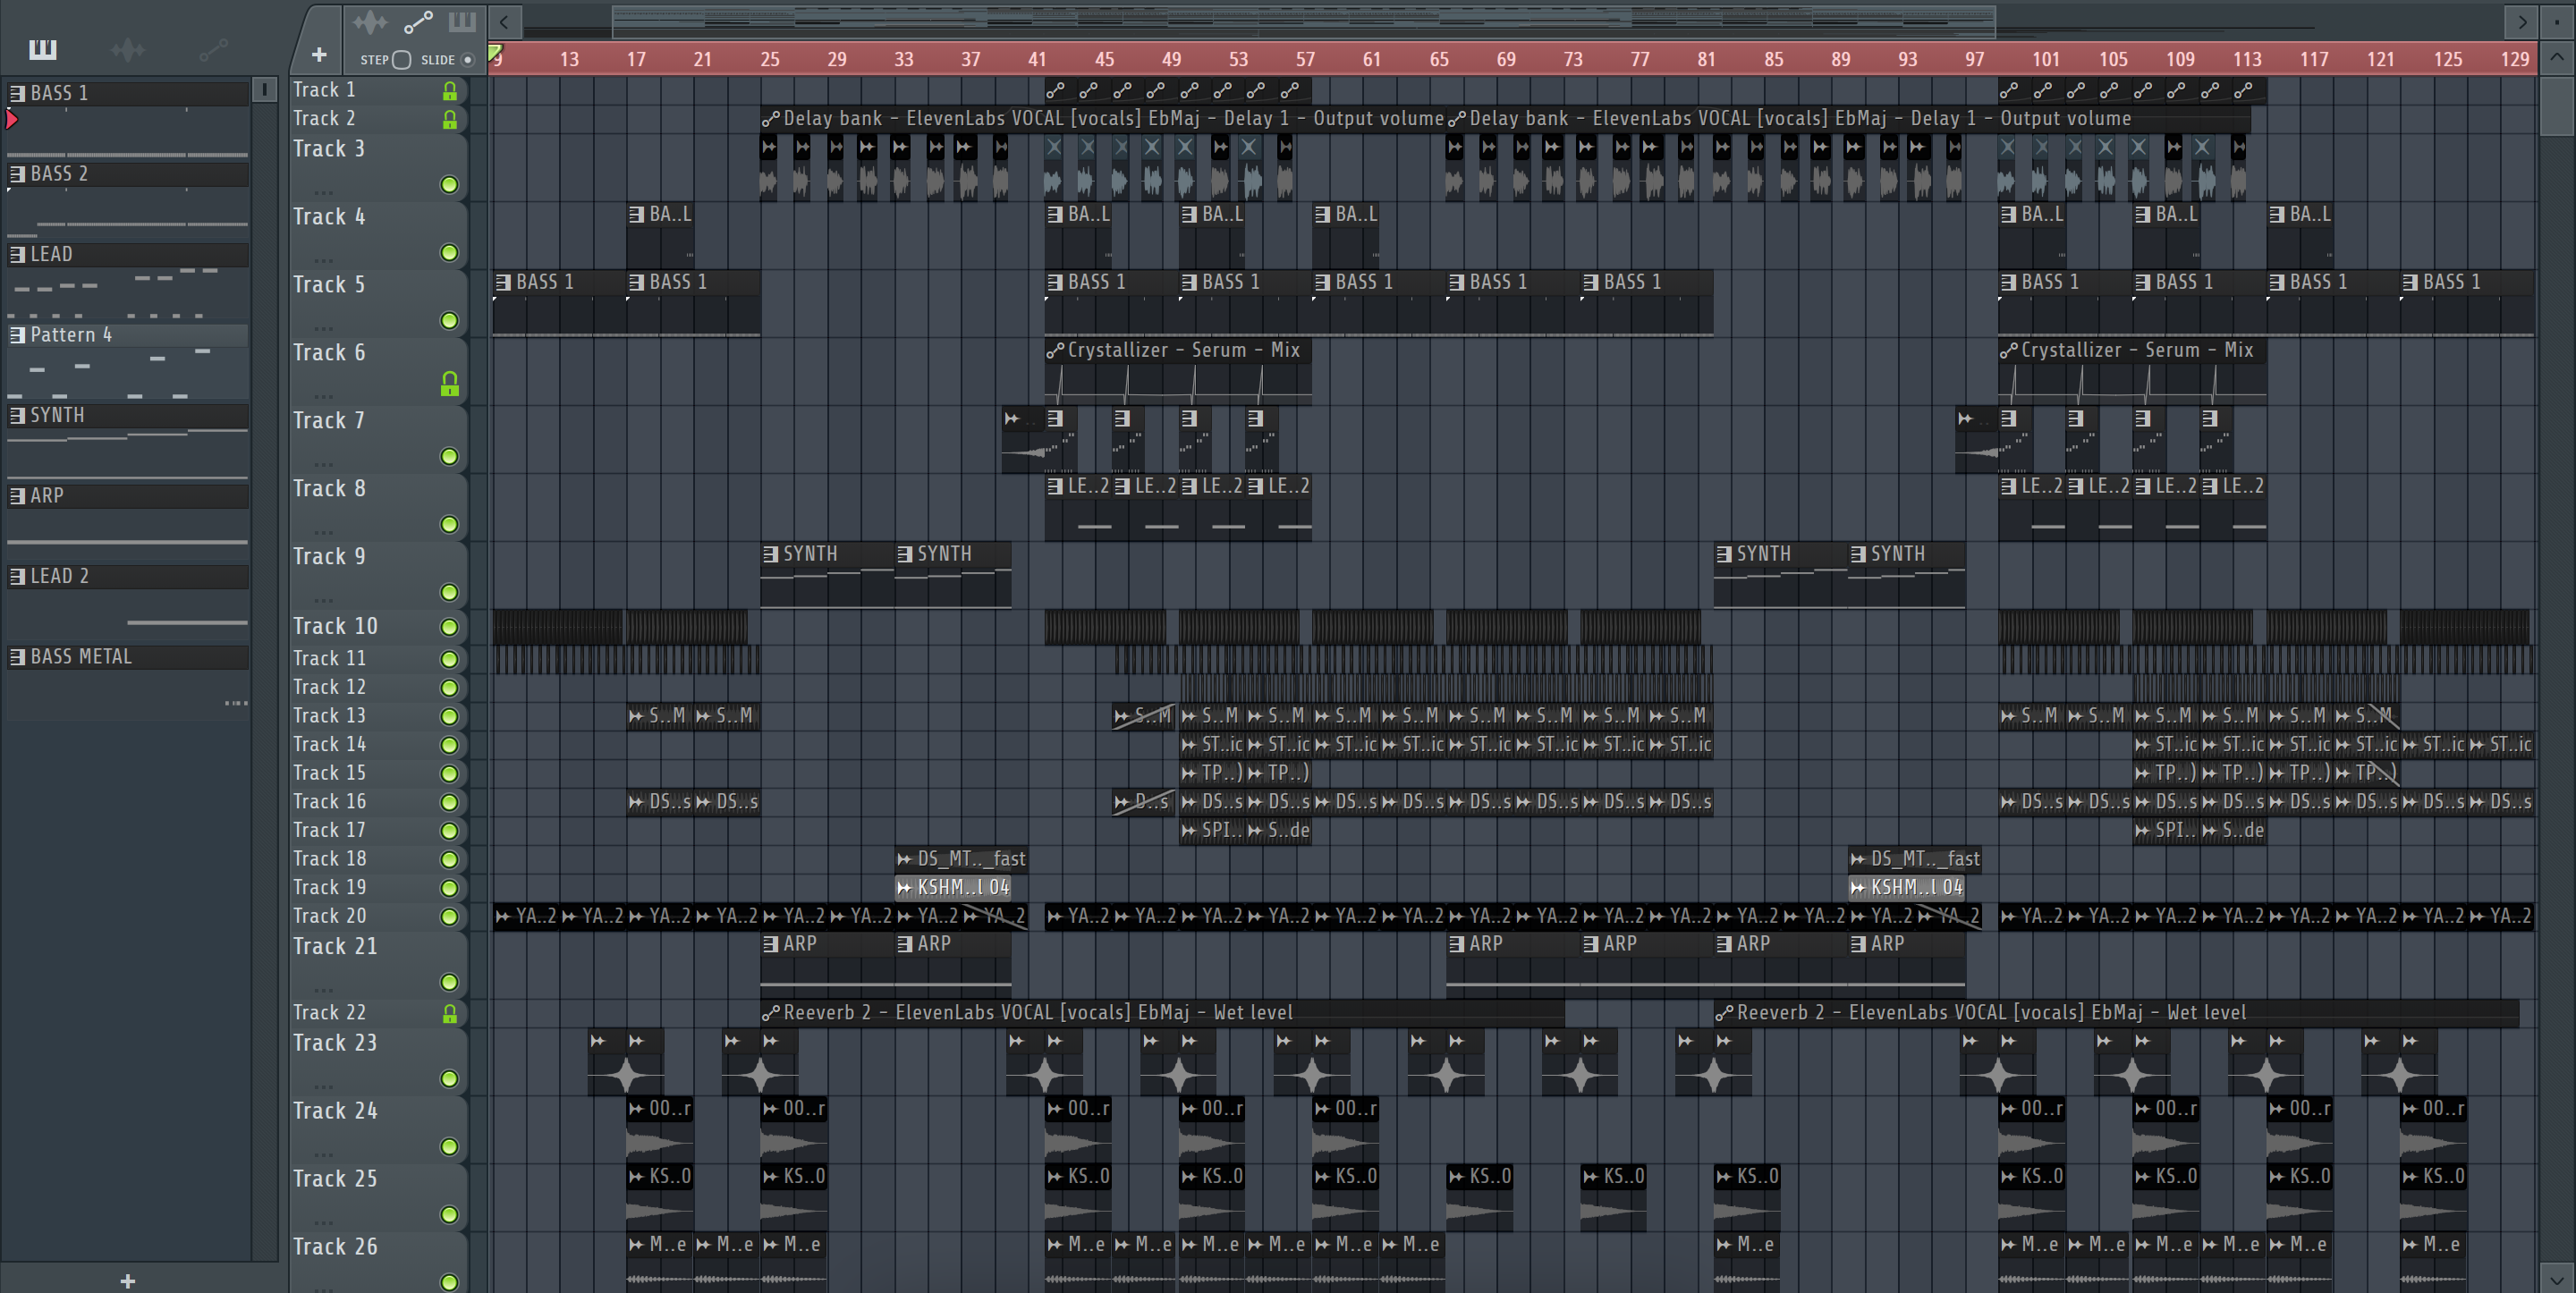
Task: Select second Delay bank clip starting bar 65
Action: coord(1849,119)
